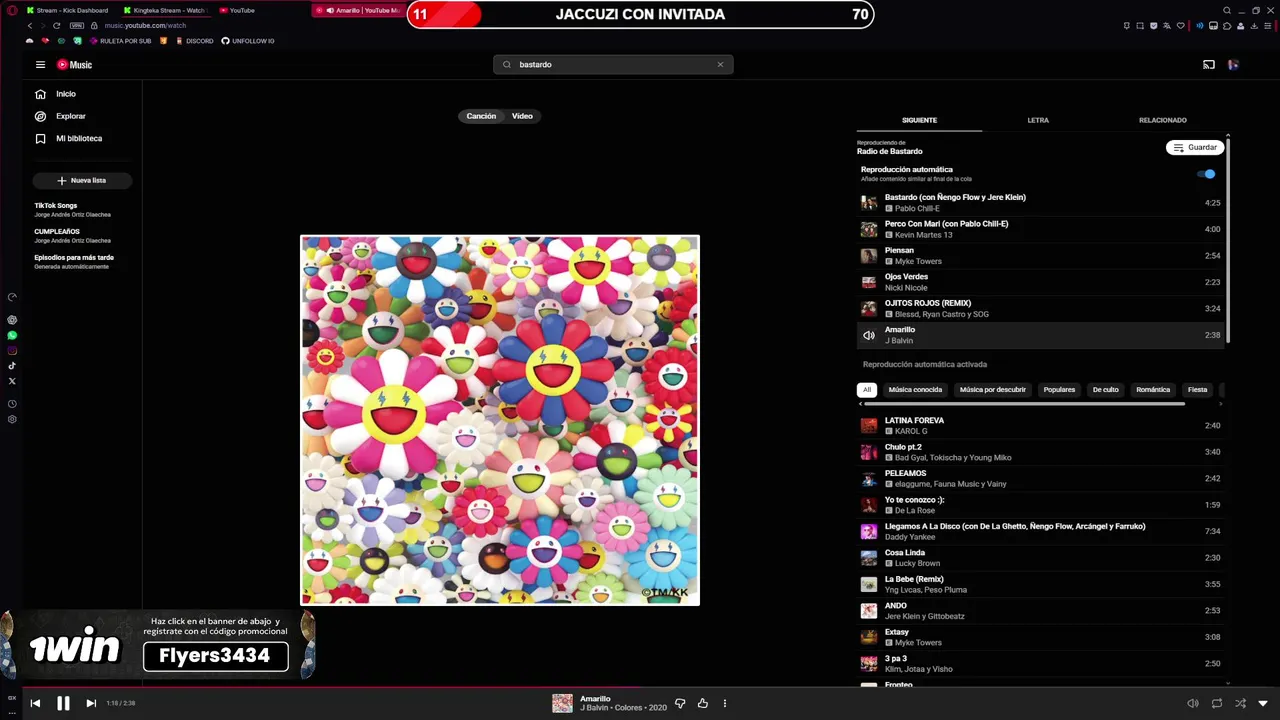Click the player volume icon
This screenshot has width=1280, height=720.
coord(1192,703)
